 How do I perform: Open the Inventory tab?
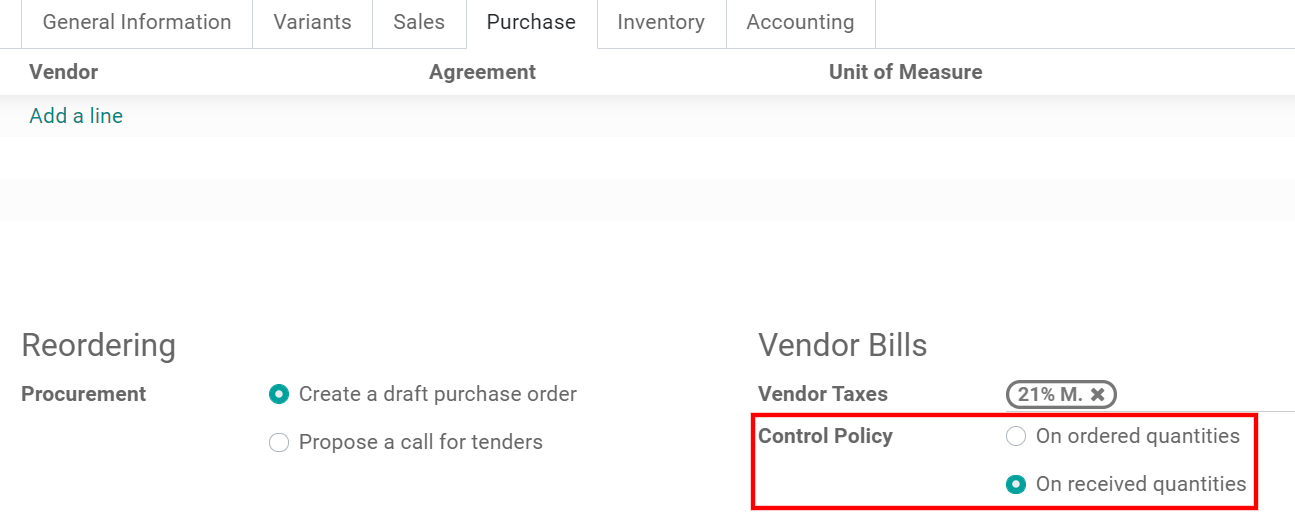click(661, 22)
